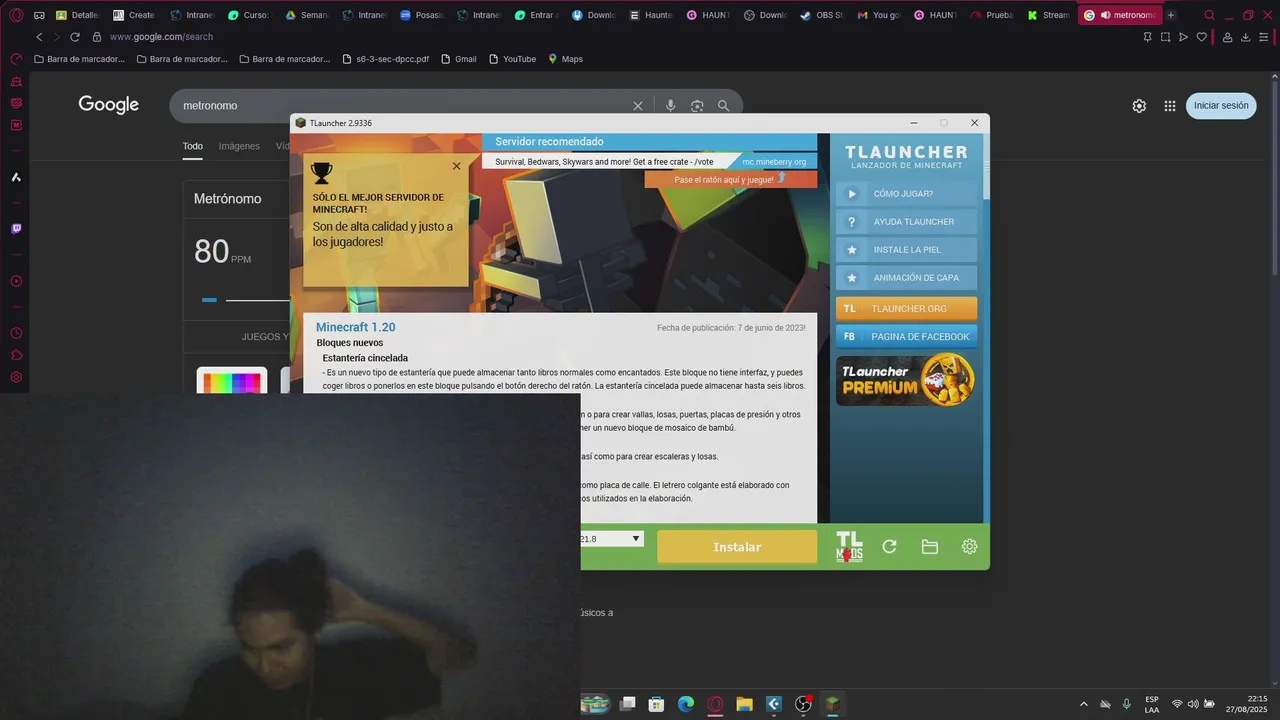Click the browser back arrow
This screenshot has height=720, width=1280.
click(39, 37)
